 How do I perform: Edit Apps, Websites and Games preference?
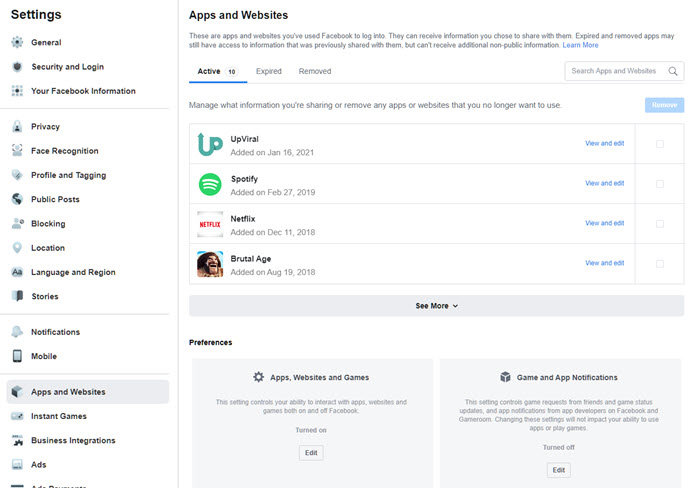pos(311,453)
